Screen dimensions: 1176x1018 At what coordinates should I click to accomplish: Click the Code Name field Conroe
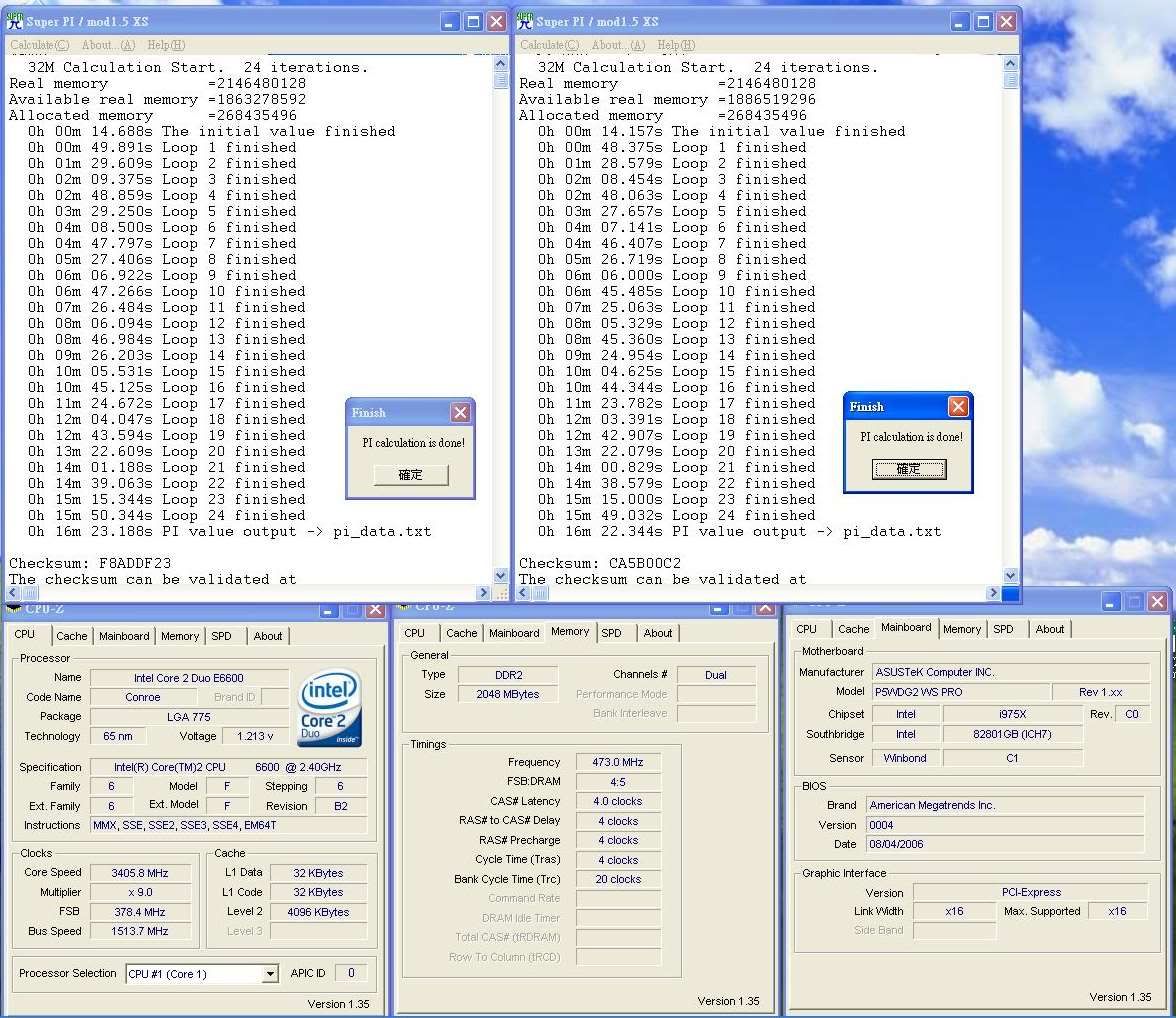point(142,697)
